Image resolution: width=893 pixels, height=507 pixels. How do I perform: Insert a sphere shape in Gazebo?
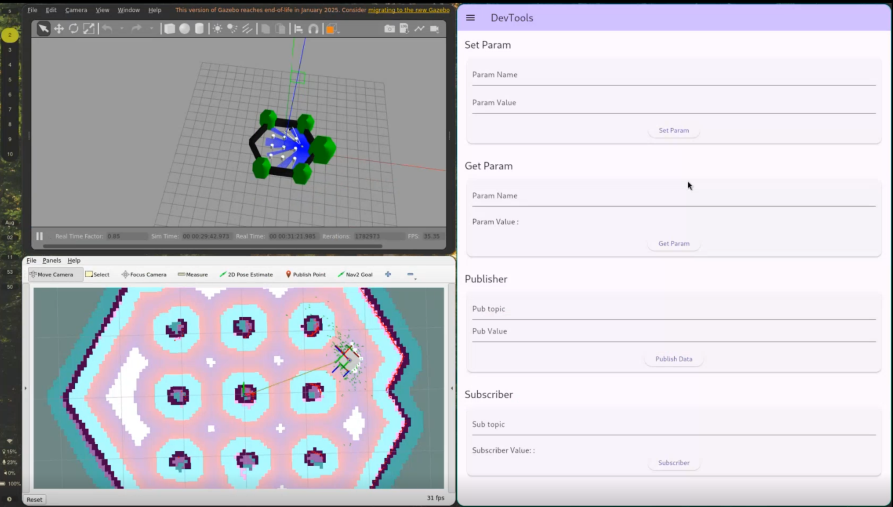[x=184, y=29]
